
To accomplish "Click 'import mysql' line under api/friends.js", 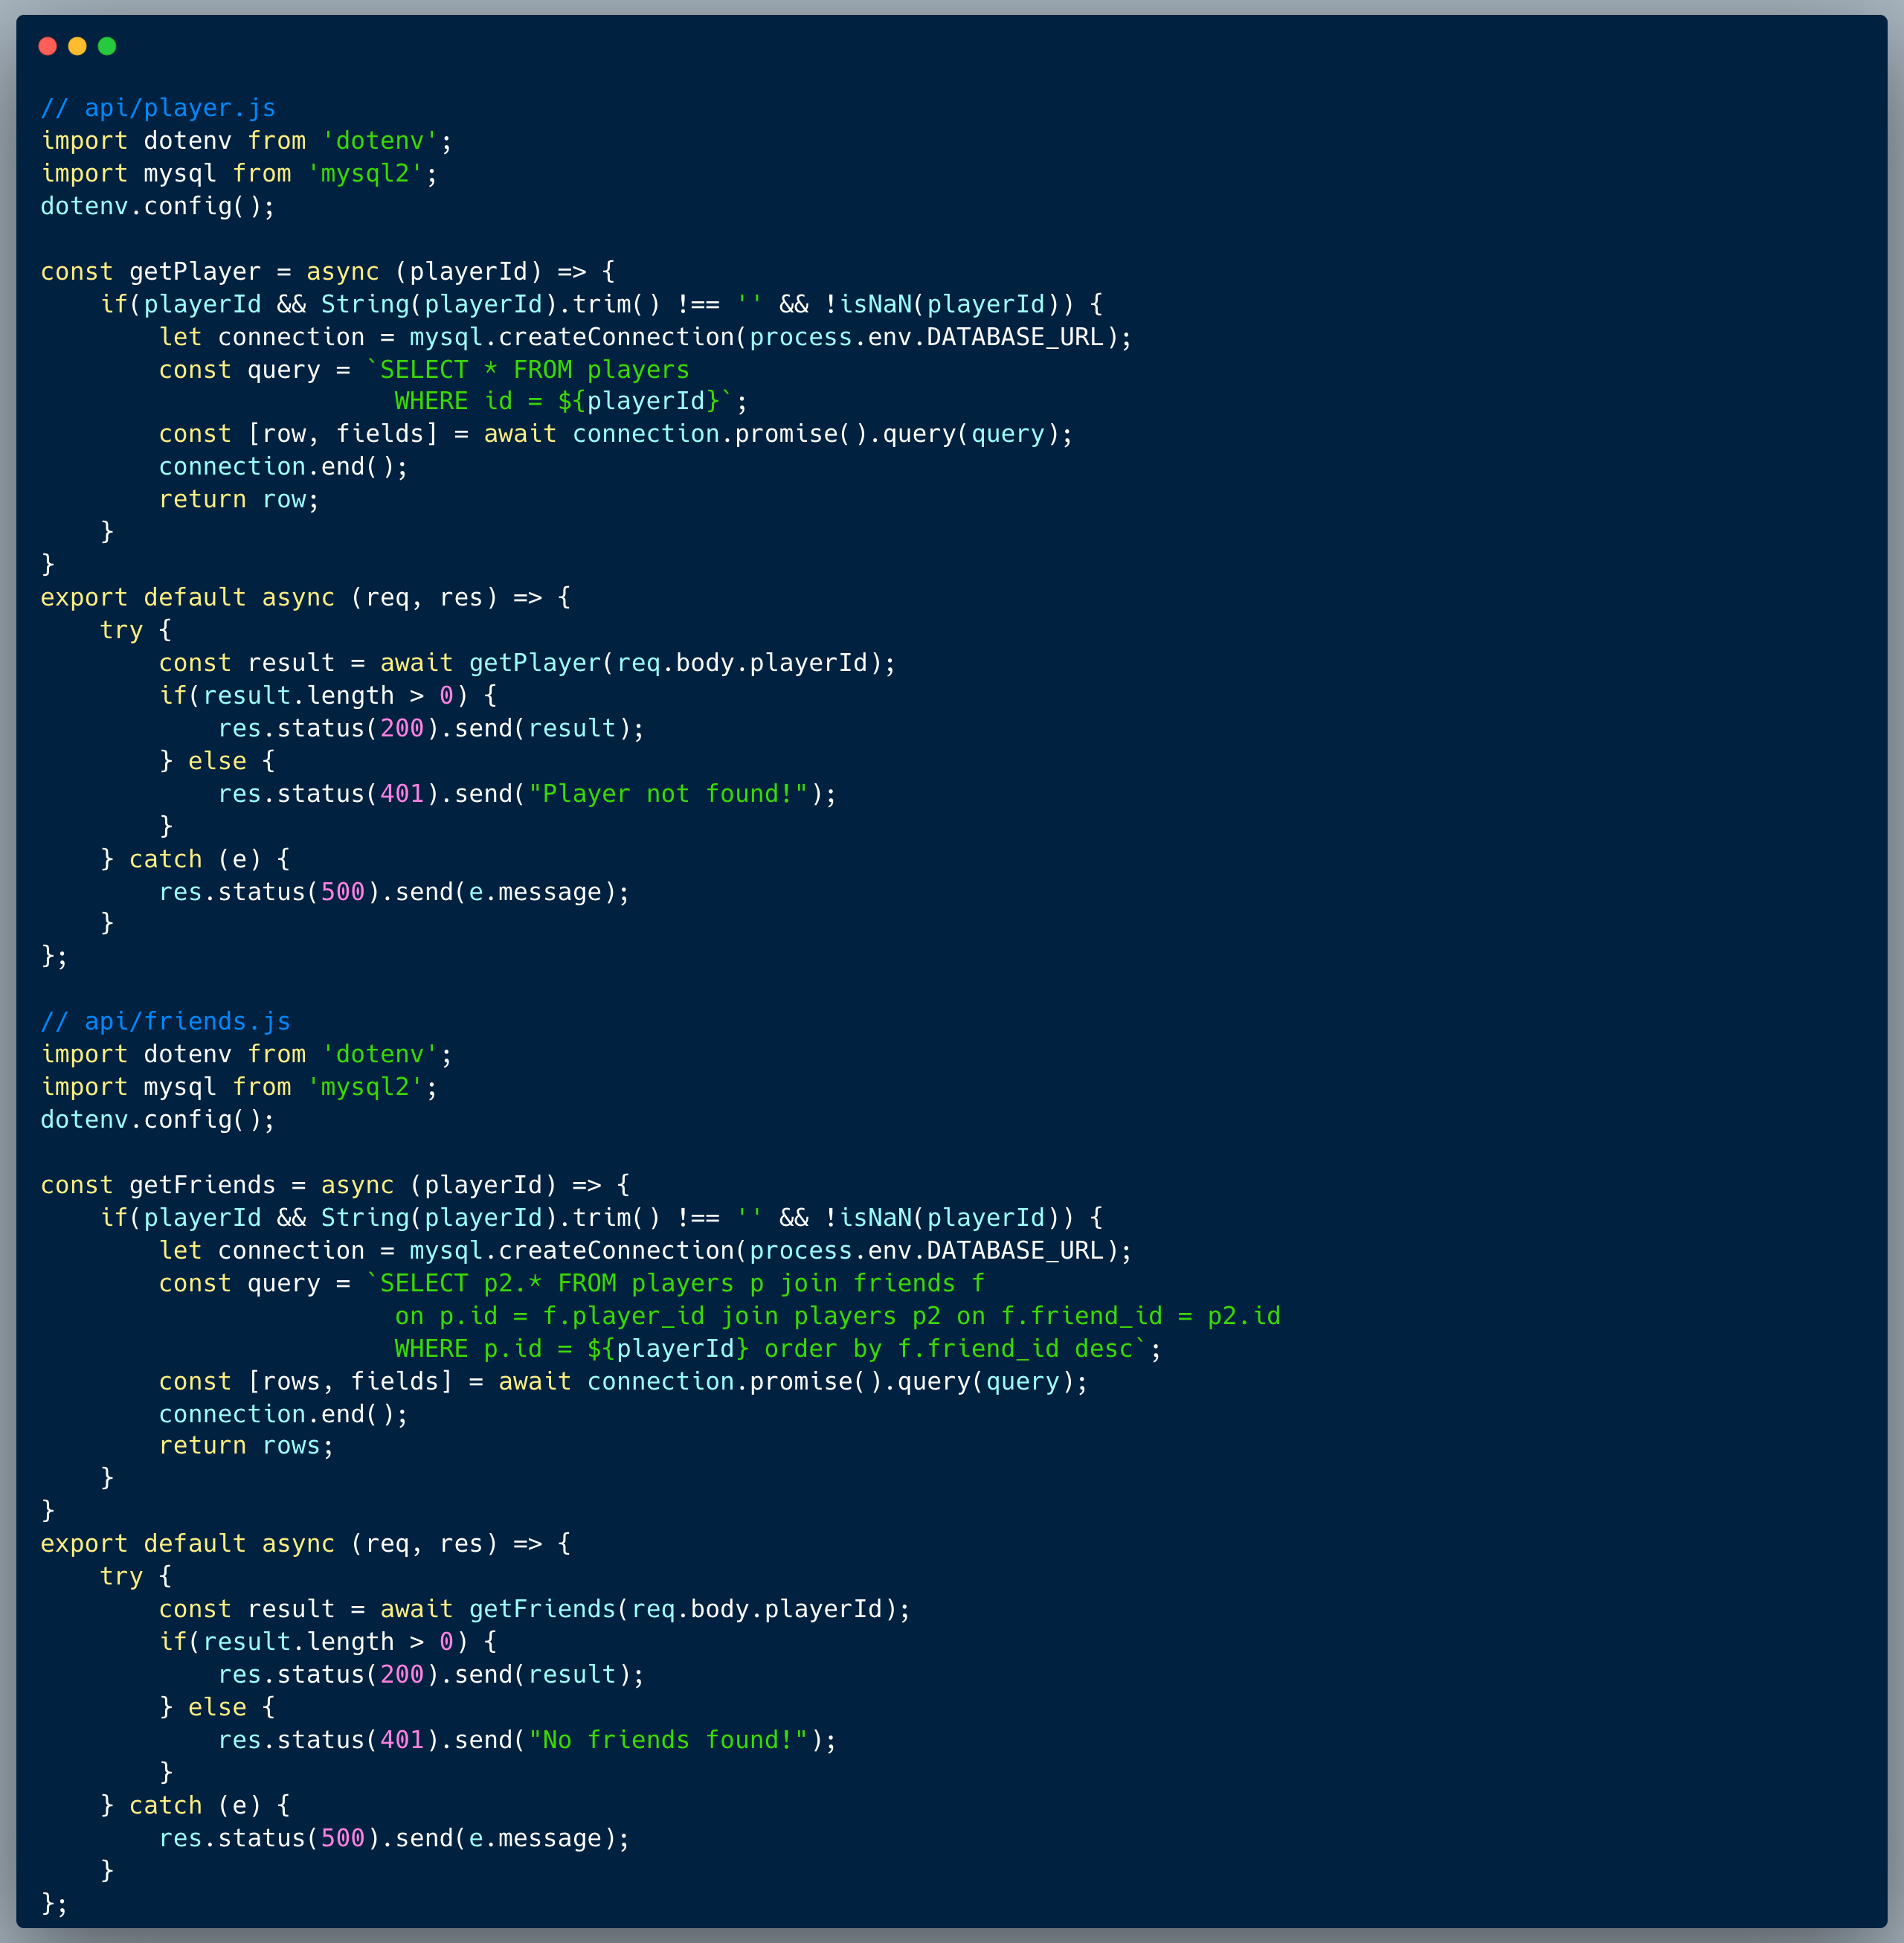I will (239, 1087).
